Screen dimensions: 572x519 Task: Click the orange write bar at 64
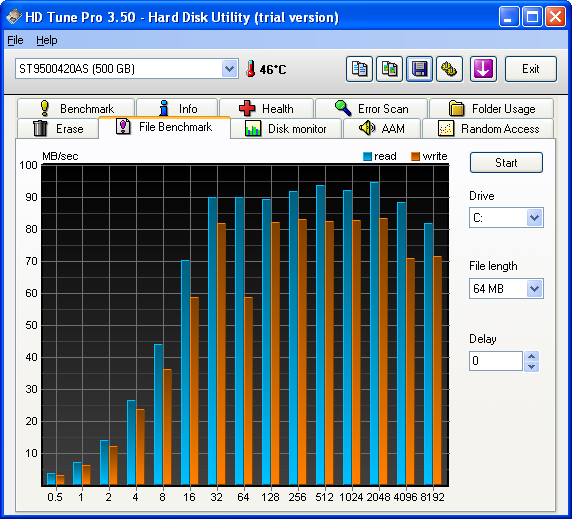tap(248, 391)
